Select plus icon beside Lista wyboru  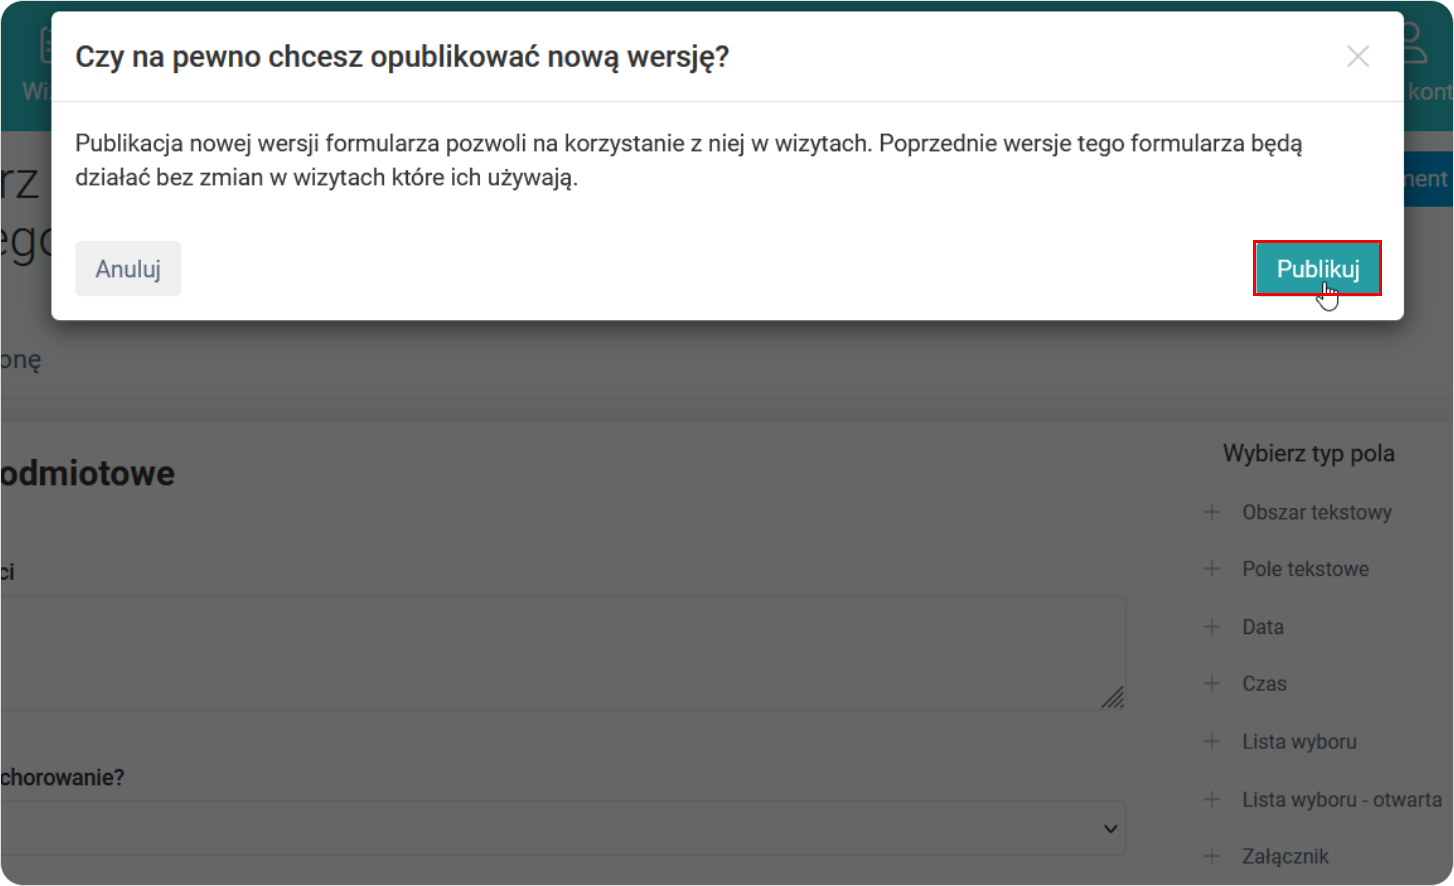(1211, 742)
